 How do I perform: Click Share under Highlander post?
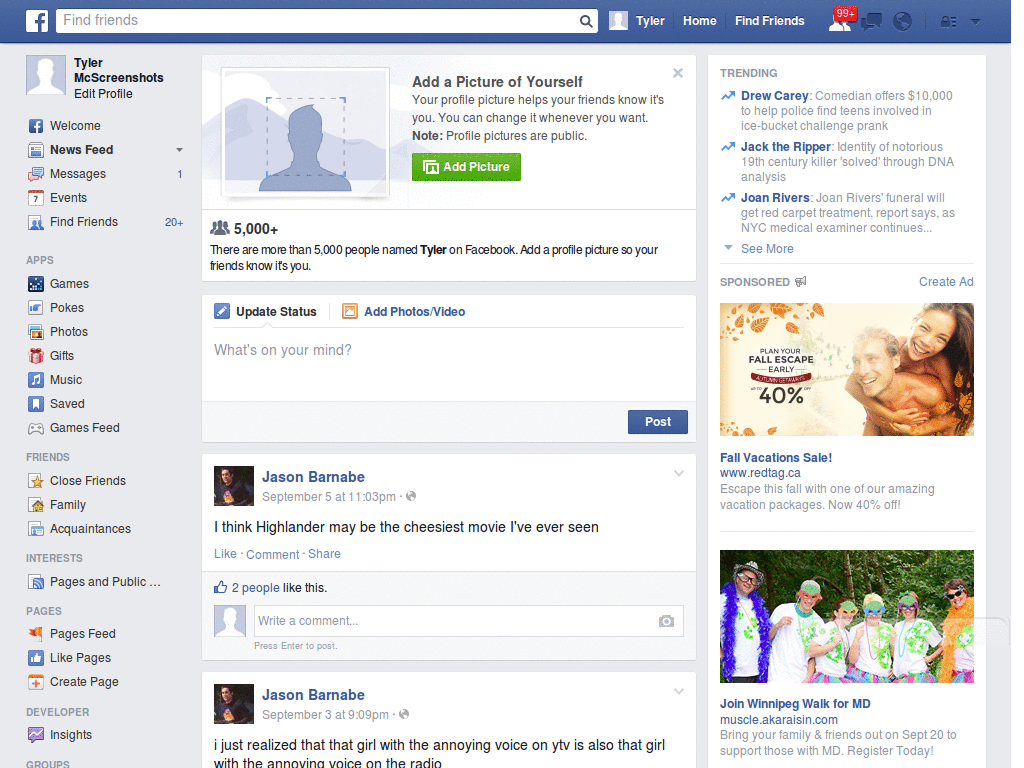pyautogui.click(x=324, y=554)
